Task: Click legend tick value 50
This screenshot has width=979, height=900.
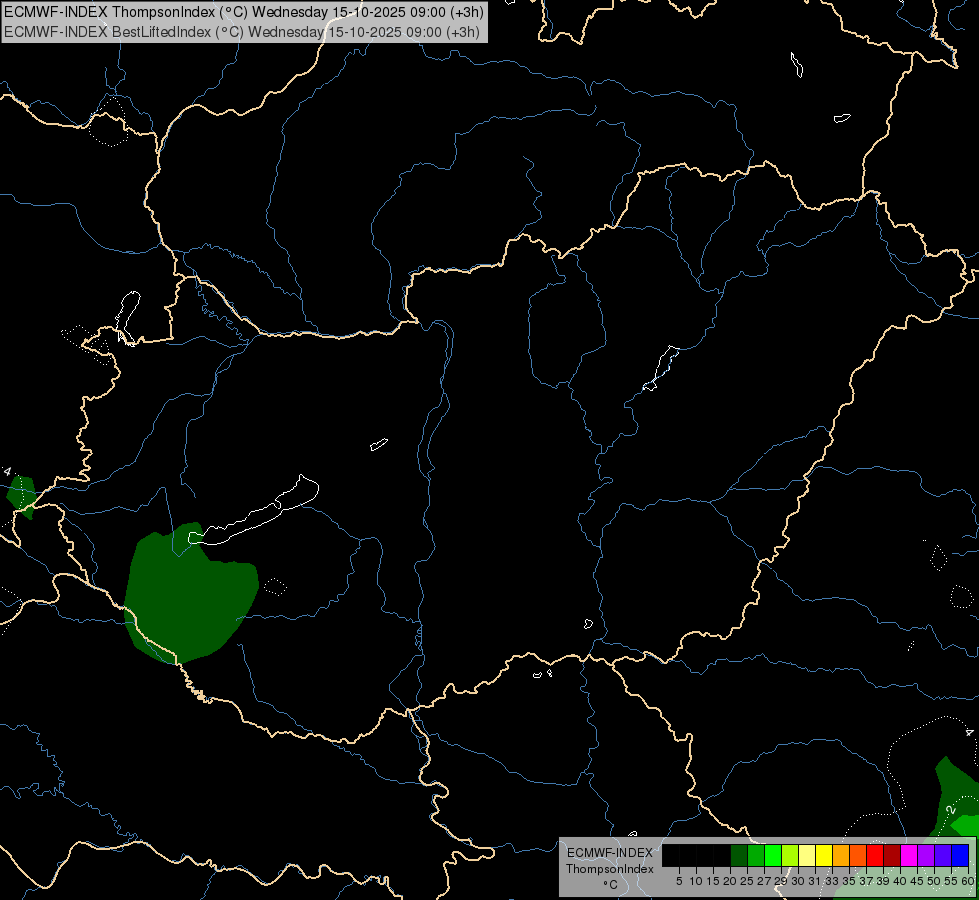Action: tap(934, 881)
